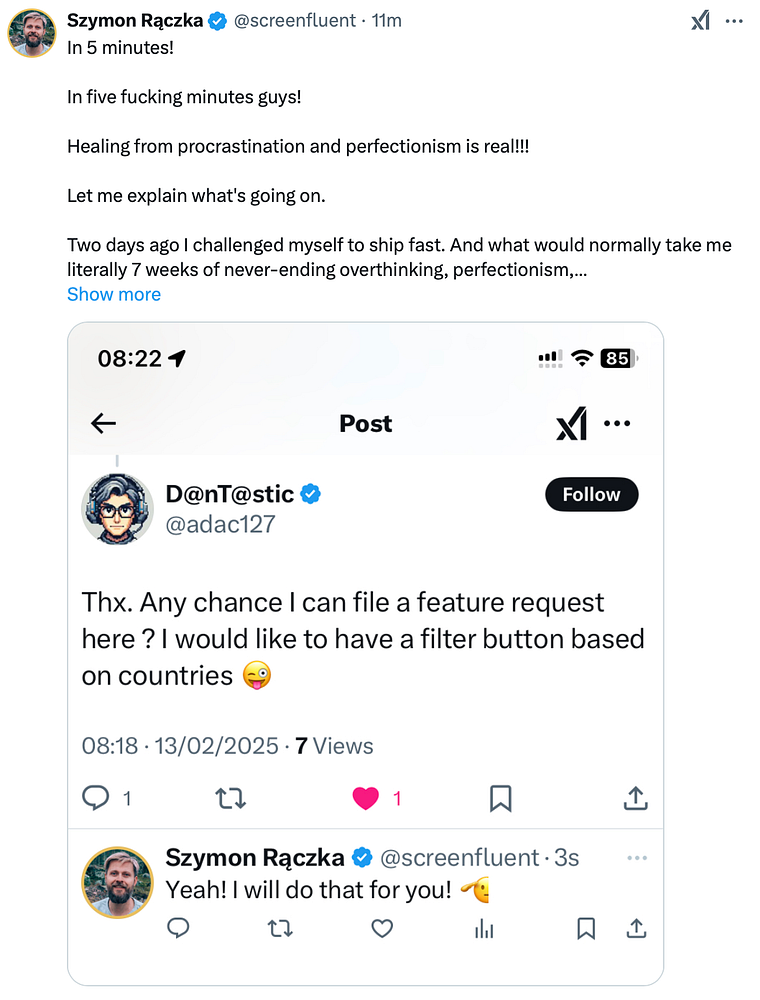Expand the post with Show more
This screenshot has width=760, height=1000.
[114, 294]
